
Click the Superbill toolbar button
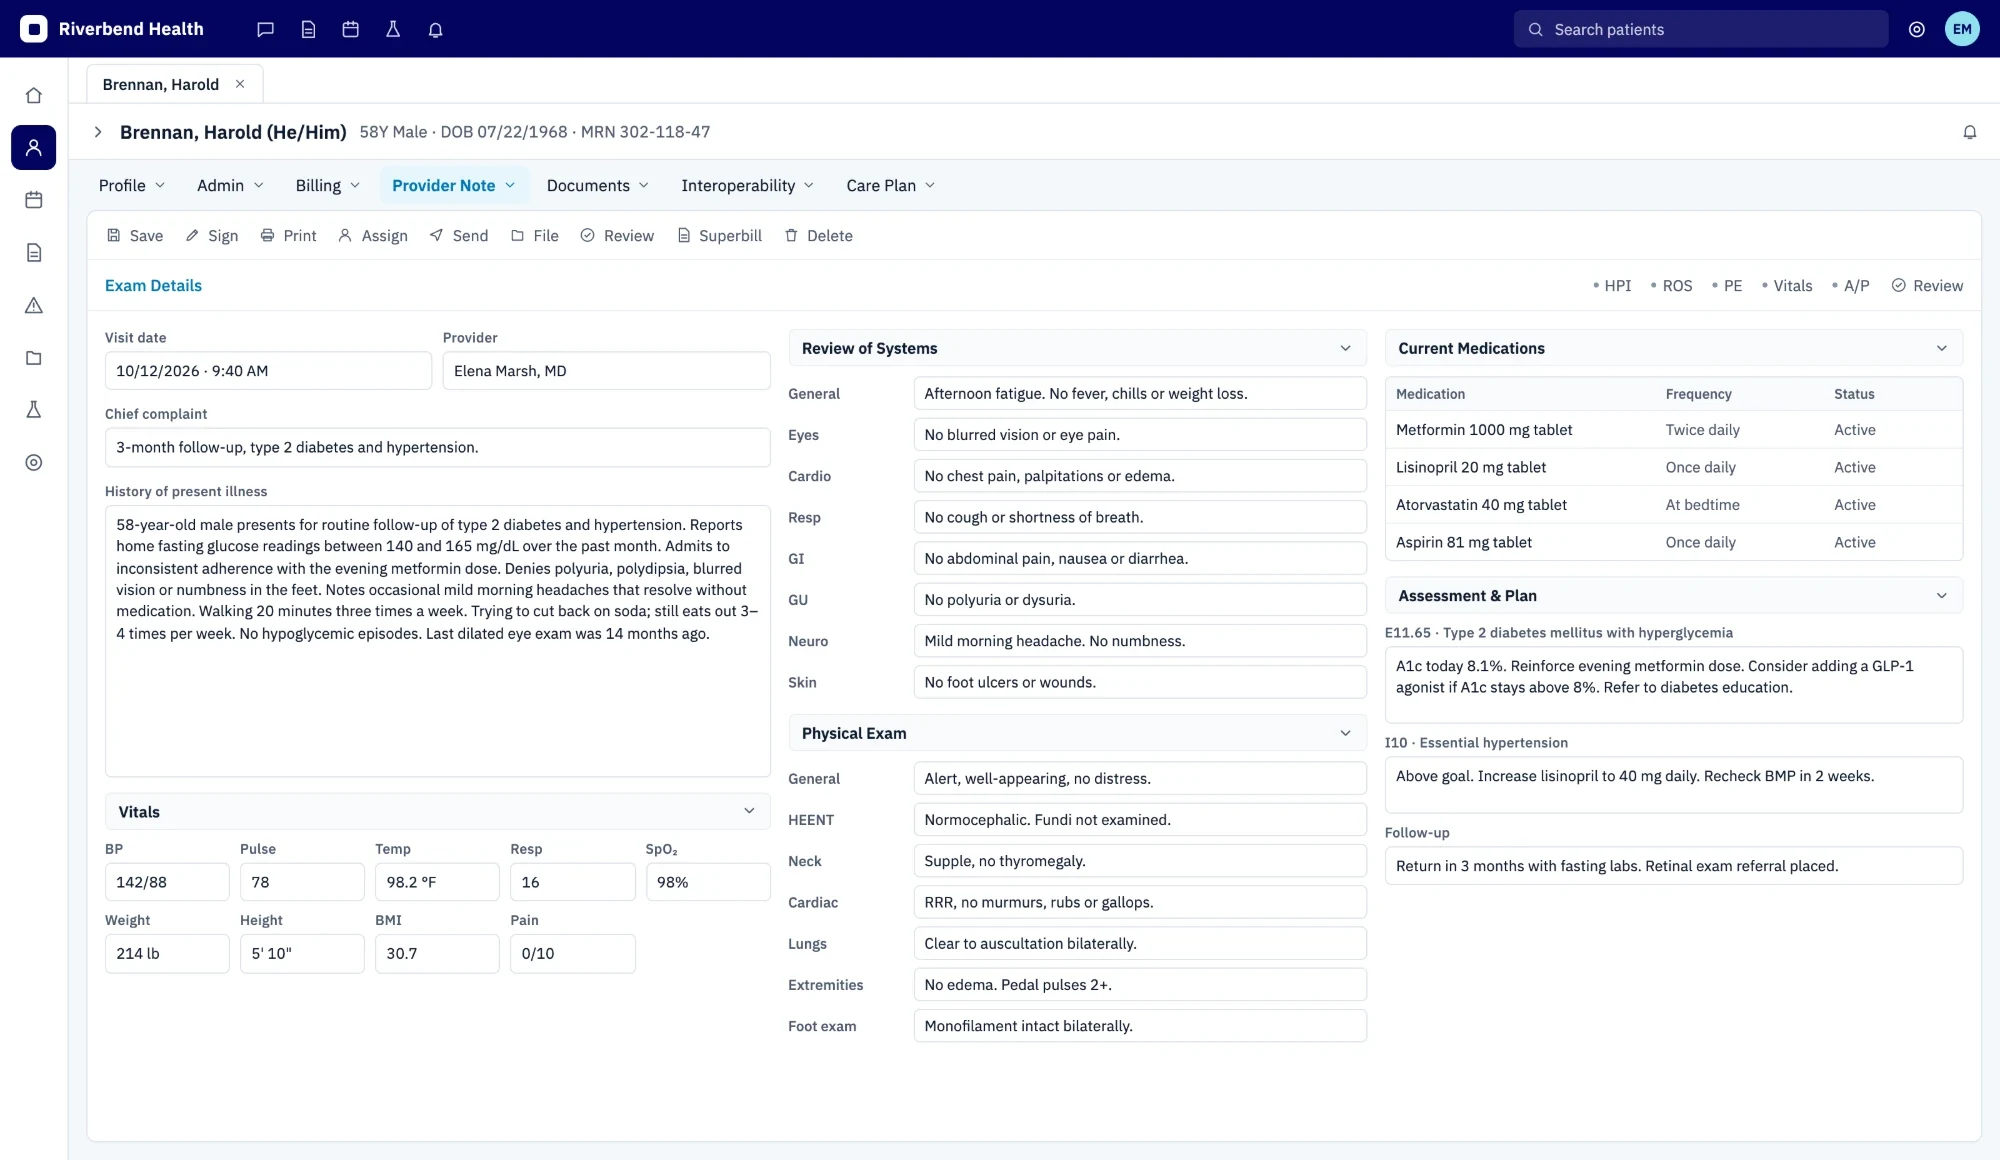tap(720, 236)
